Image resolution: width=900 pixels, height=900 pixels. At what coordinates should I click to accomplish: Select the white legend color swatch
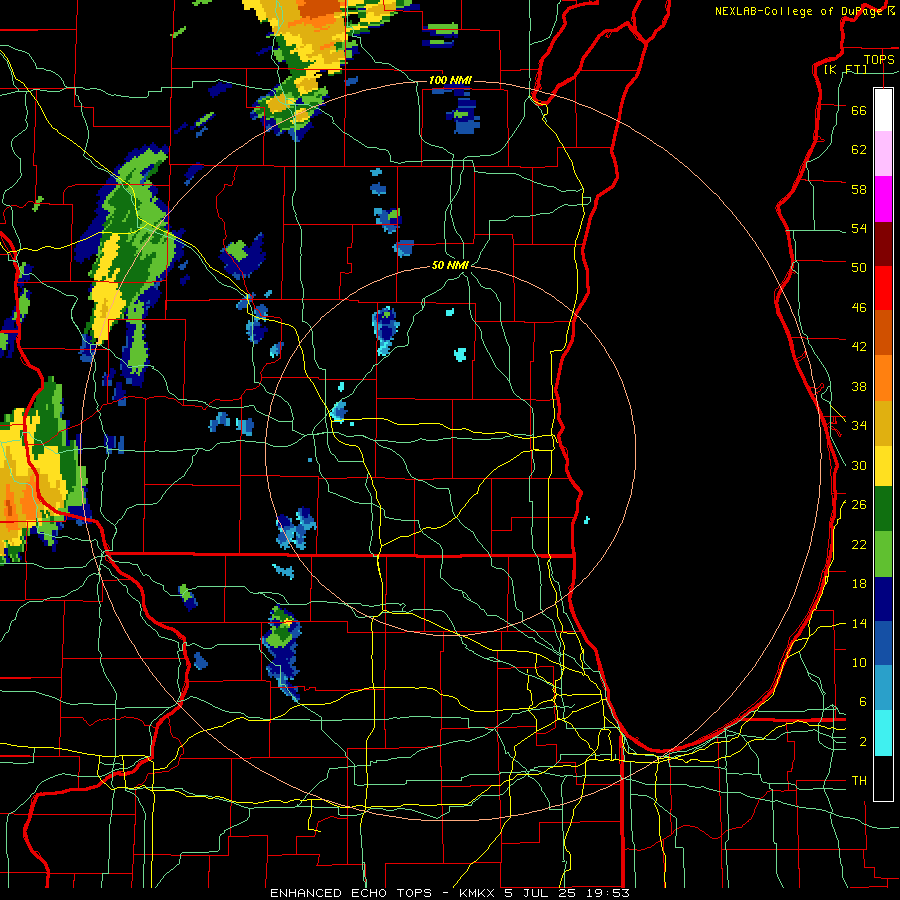pyautogui.click(x=883, y=110)
